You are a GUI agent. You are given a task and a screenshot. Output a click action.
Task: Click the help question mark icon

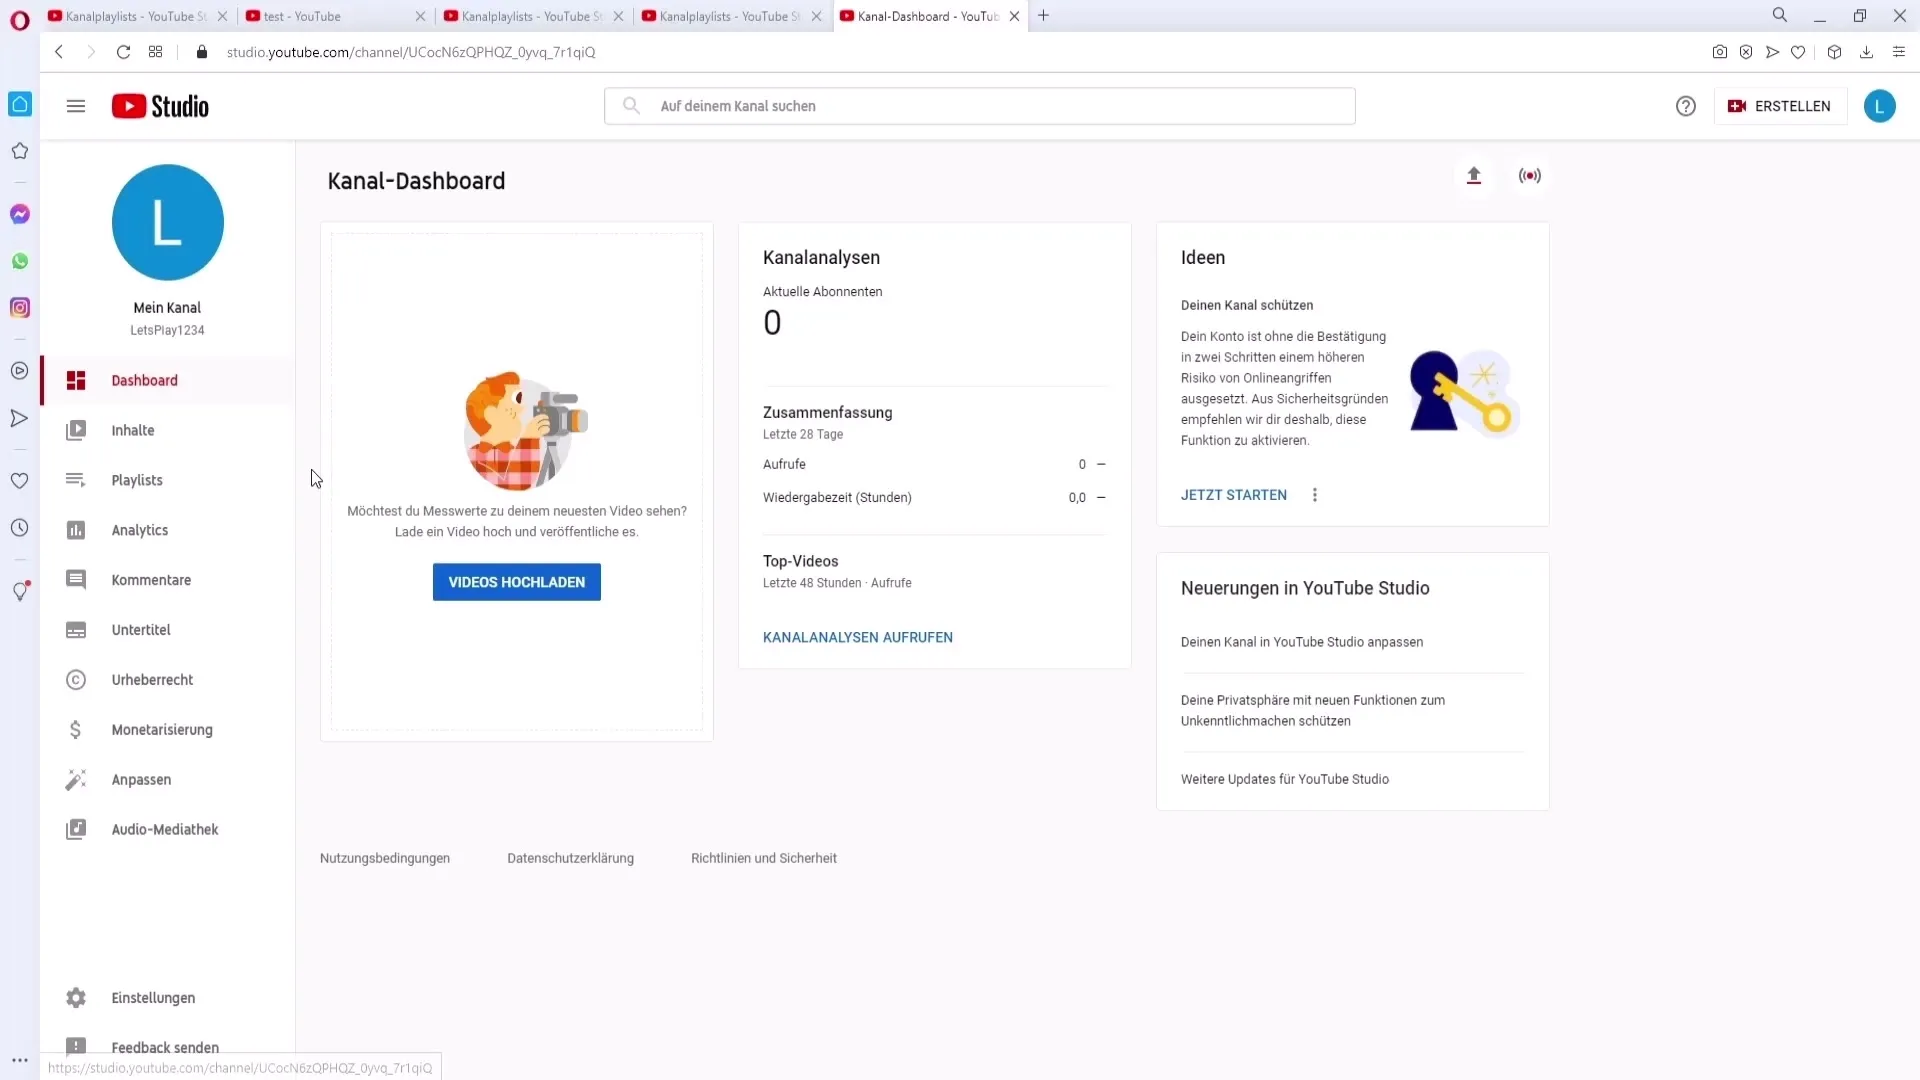point(1687,105)
